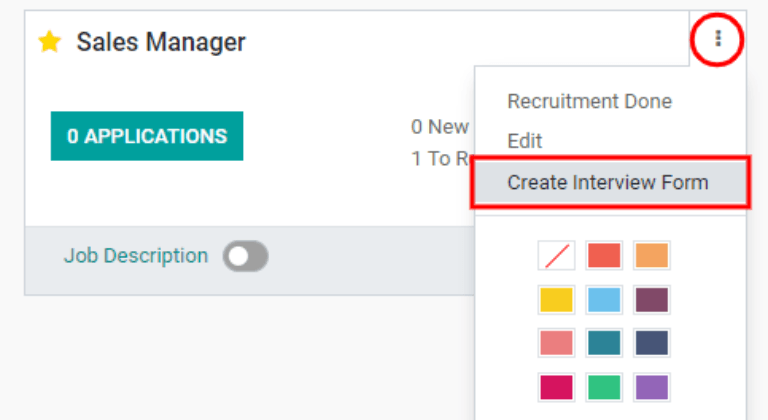Choose Edit in the dropdown menu
Viewport: 768px width, 420px height.
524,141
